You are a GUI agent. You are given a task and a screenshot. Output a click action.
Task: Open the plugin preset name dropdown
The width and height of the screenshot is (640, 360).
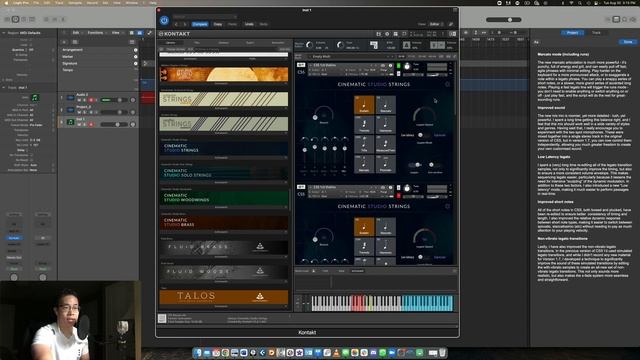tap(204, 17)
